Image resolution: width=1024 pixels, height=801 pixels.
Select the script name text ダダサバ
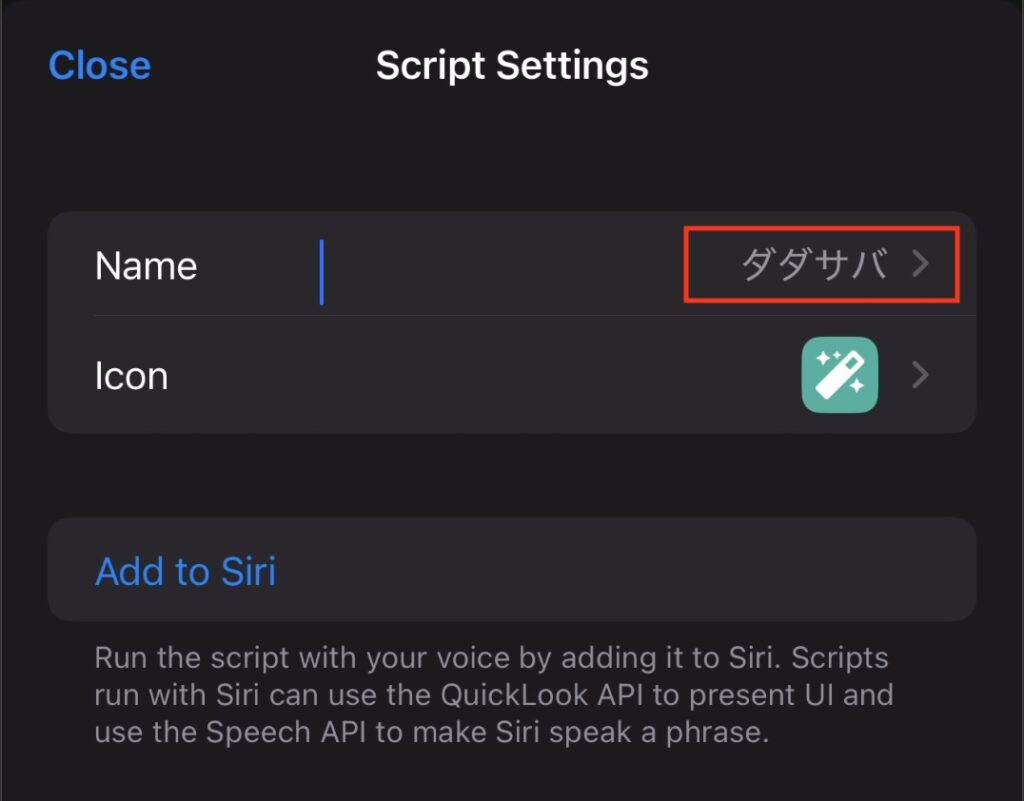tap(813, 266)
